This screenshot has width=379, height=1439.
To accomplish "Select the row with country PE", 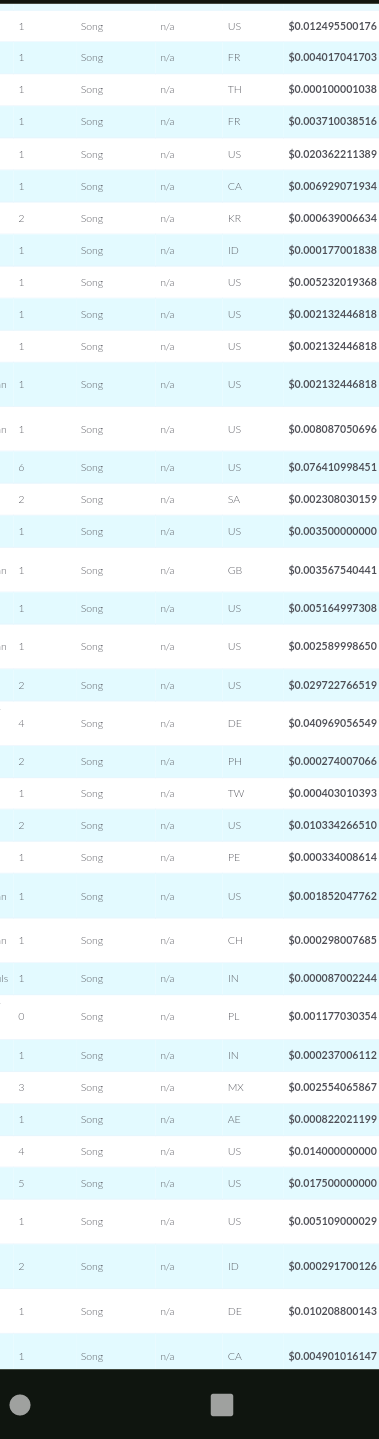I will pyautogui.click(x=189, y=857).
